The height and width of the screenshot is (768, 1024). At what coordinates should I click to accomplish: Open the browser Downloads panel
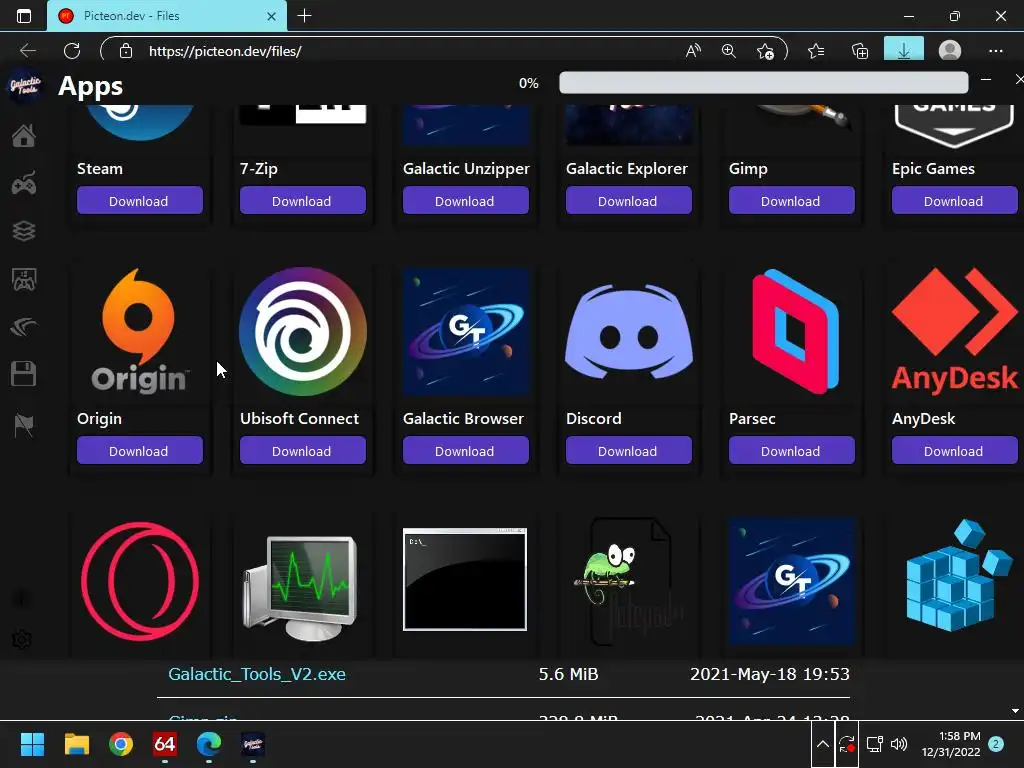pos(904,49)
